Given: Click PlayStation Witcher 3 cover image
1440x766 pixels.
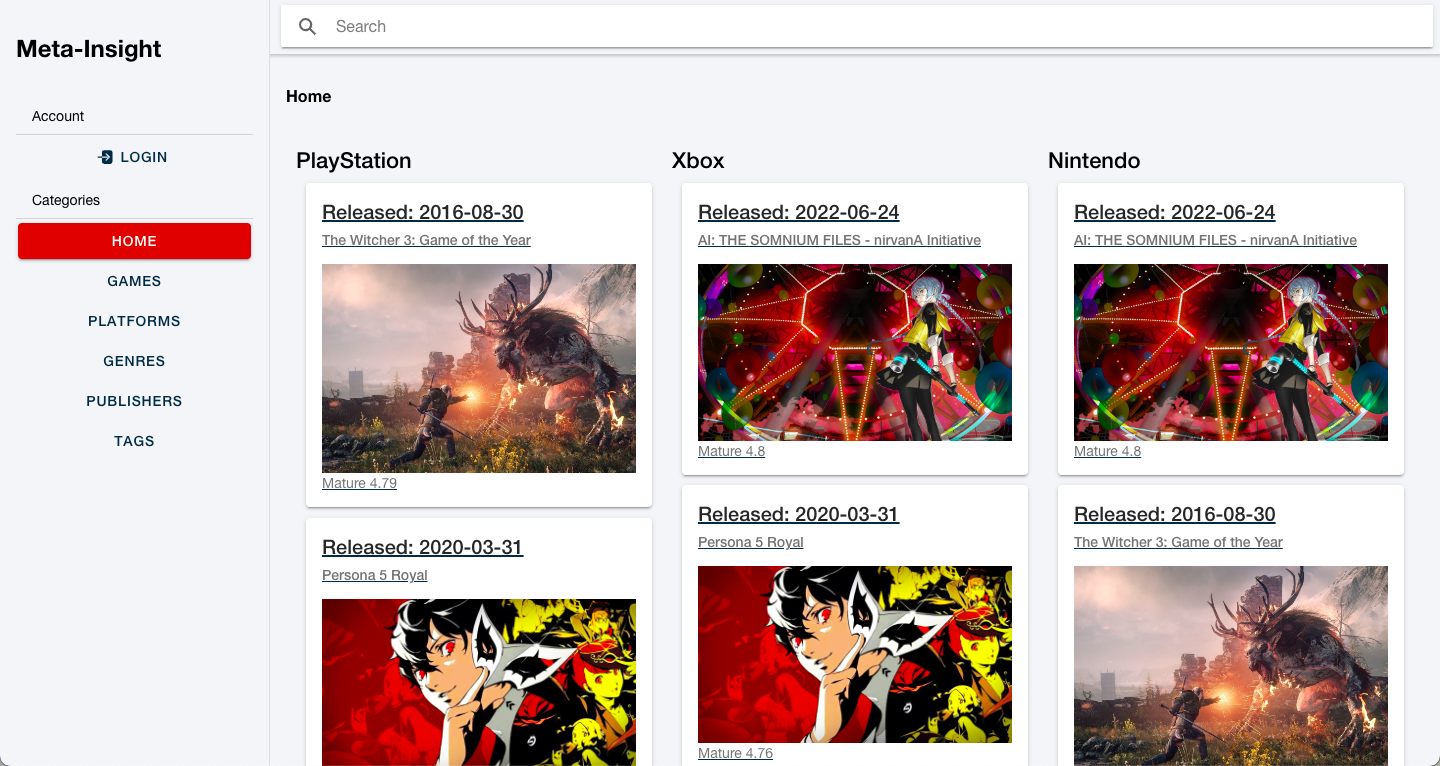Looking at the screenshot, I should pyautogui.click(x=479, y=368).
